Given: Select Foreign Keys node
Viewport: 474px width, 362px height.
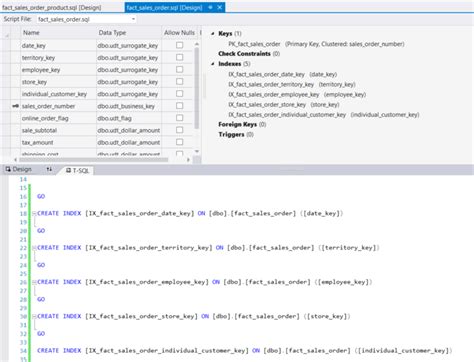Looking at the screenshot, I should pyautogui.click(x=242, y=124).
